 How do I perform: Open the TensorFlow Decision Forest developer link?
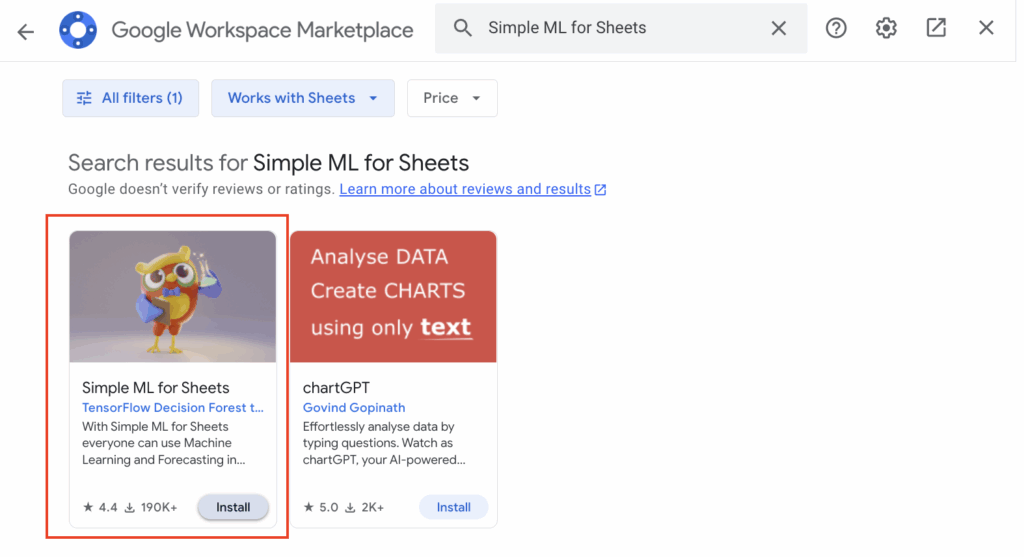coord(172,408)
